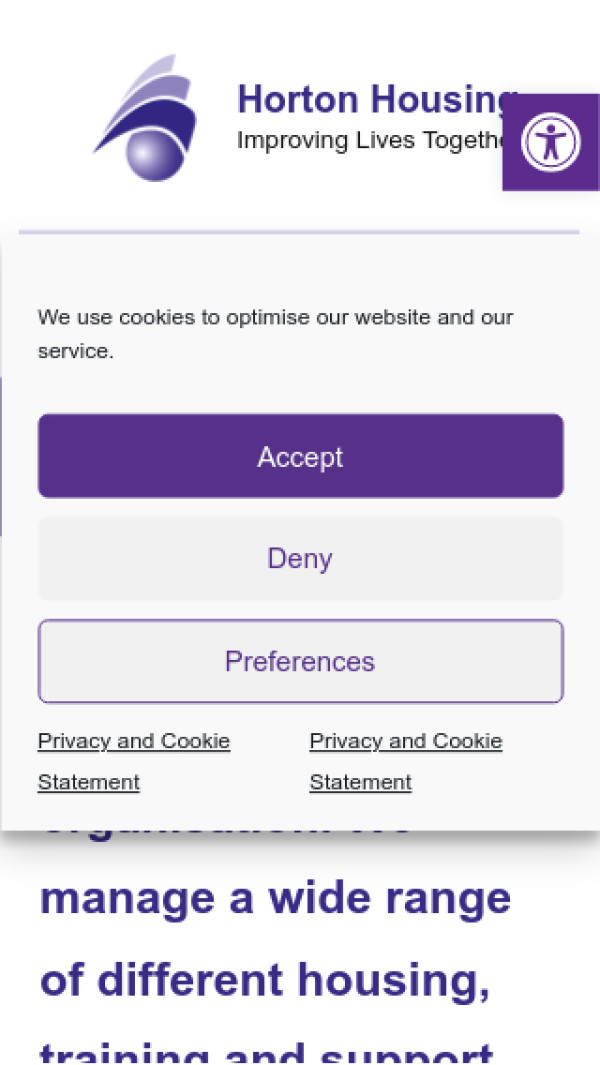Click the "of different housing," heading line
The height and width of the screenshot is (1065, 600).
click(265, 980)
